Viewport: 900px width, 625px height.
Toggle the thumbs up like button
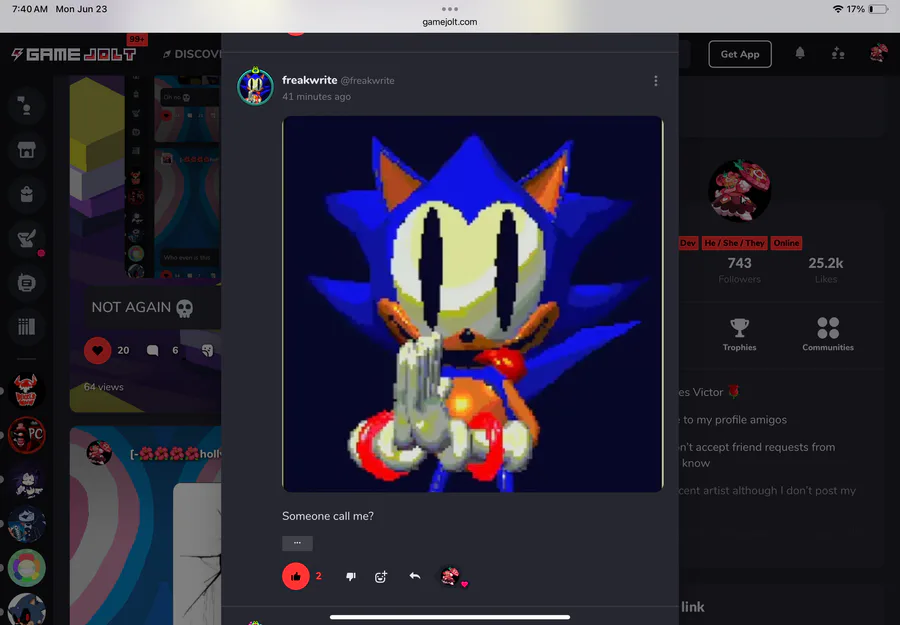296,576
